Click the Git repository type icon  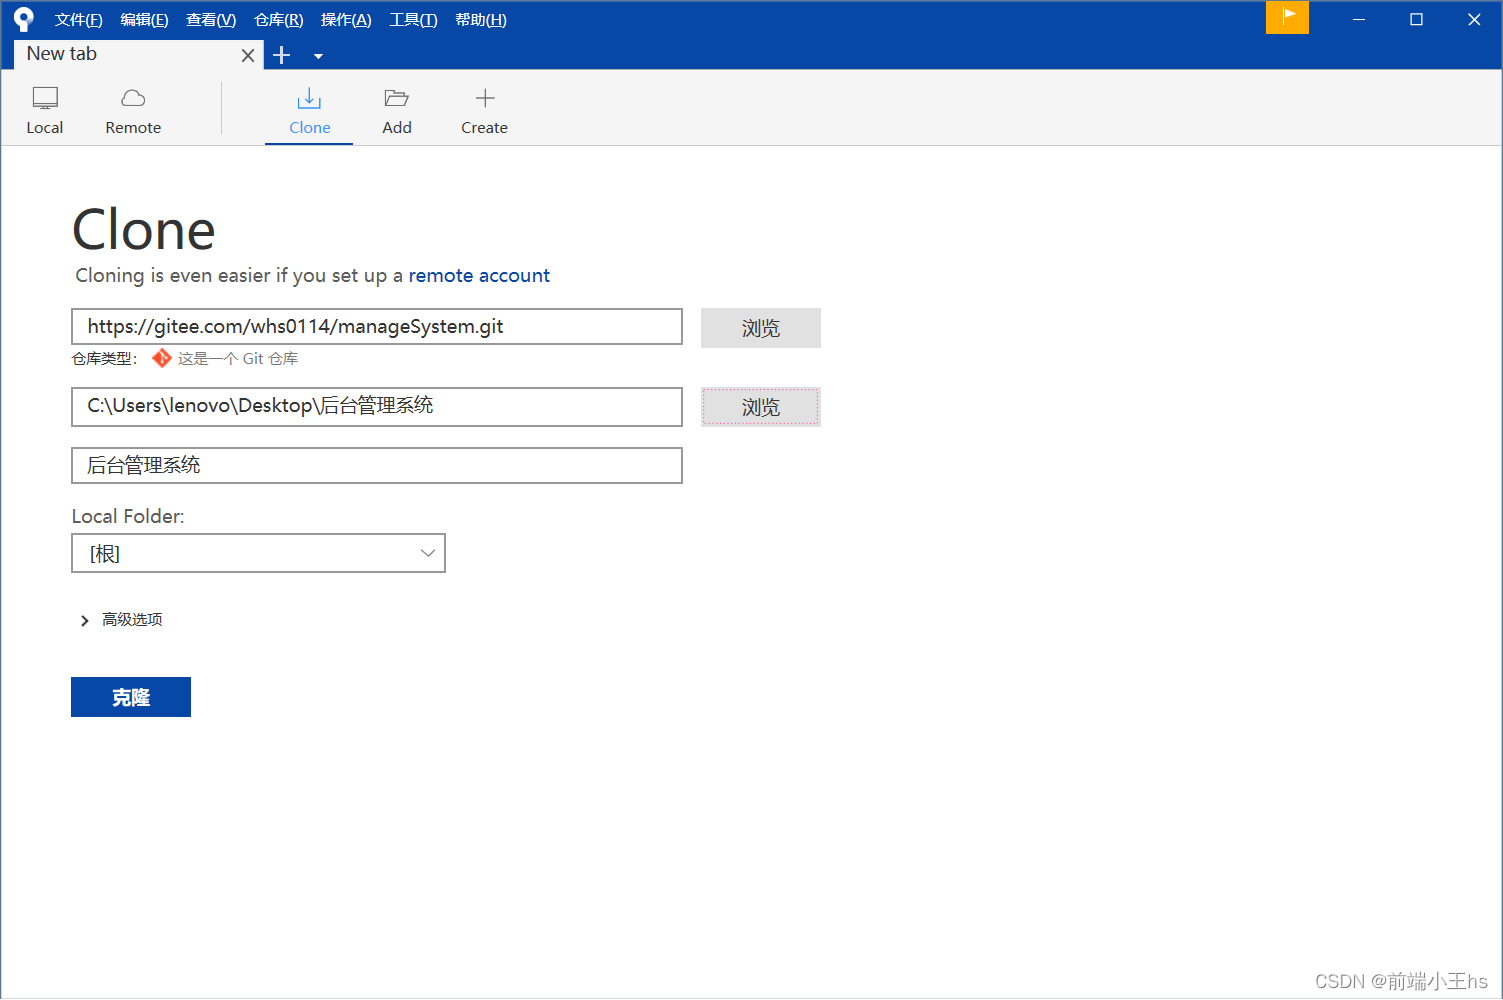(161, 358)
